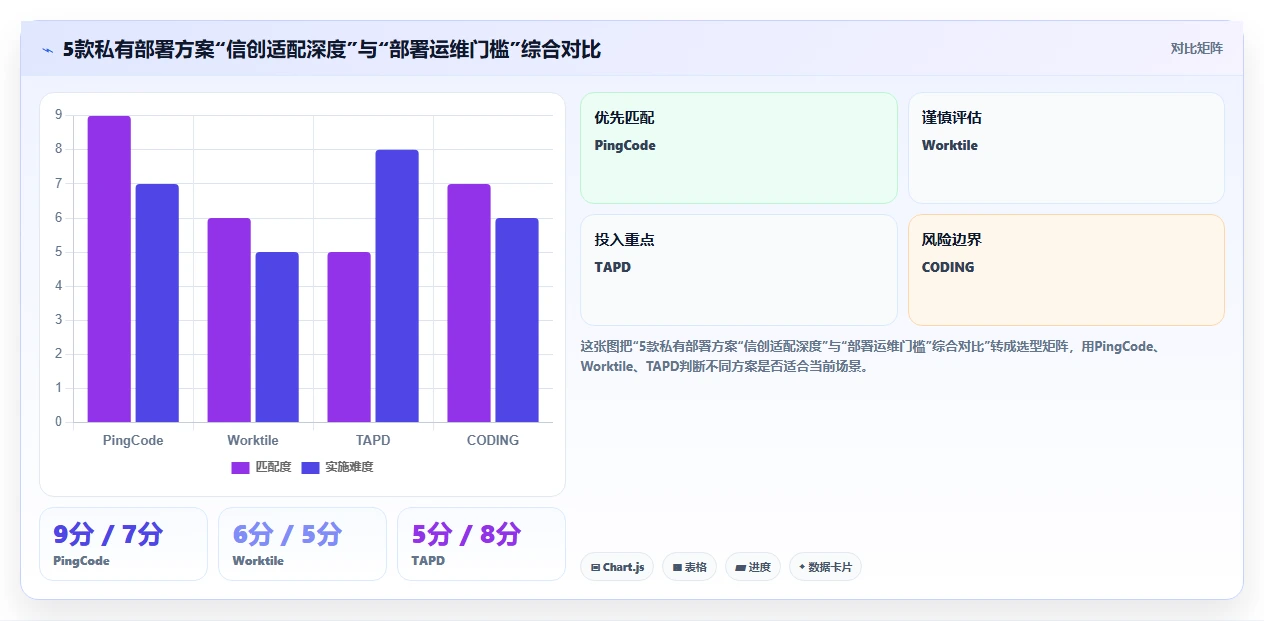
Task: Click the CODING blue 实施难度 bar
Action: pyautogui.click(x=517, y=320)
